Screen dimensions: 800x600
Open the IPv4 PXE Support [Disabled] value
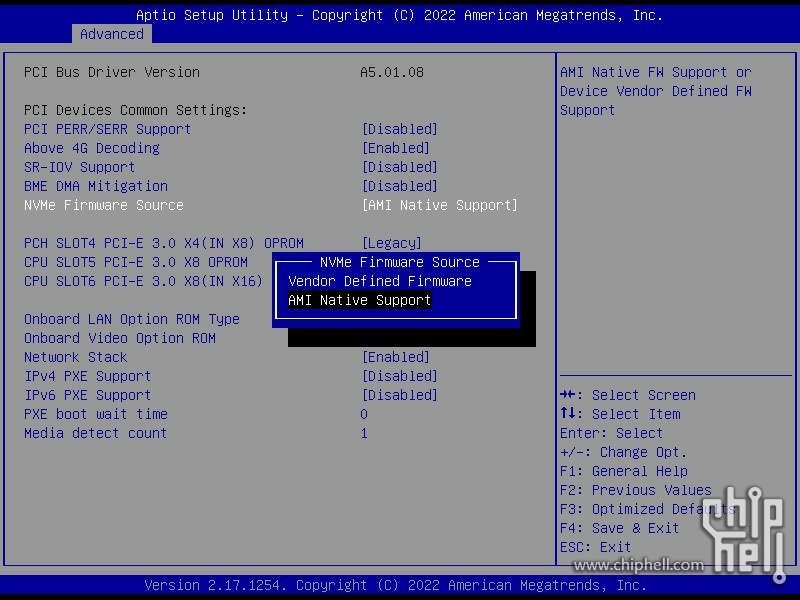399,377
